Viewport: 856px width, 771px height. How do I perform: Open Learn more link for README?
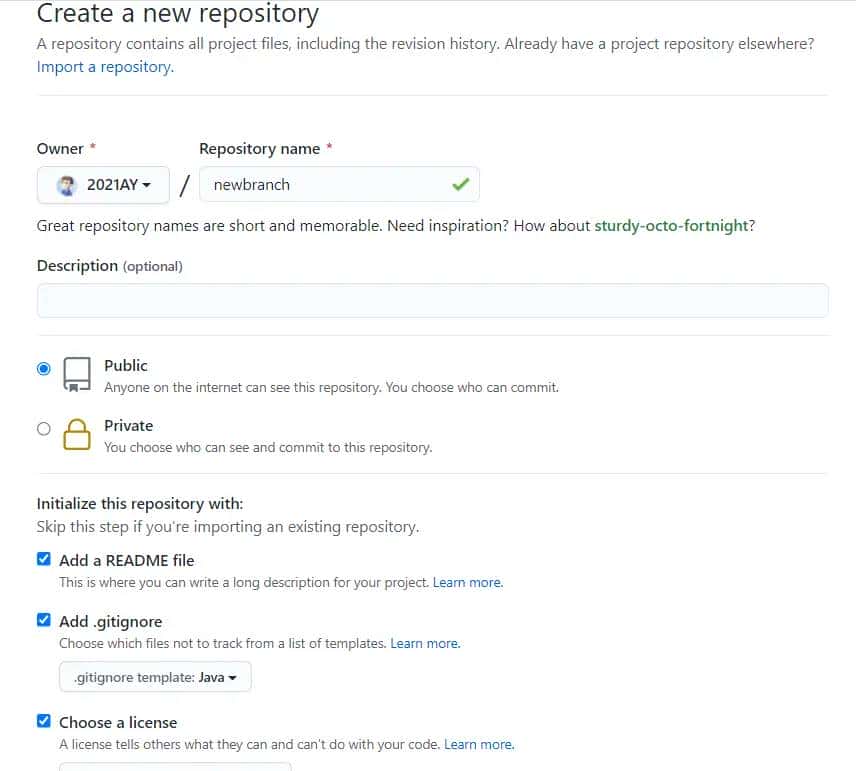click(467, 582)
